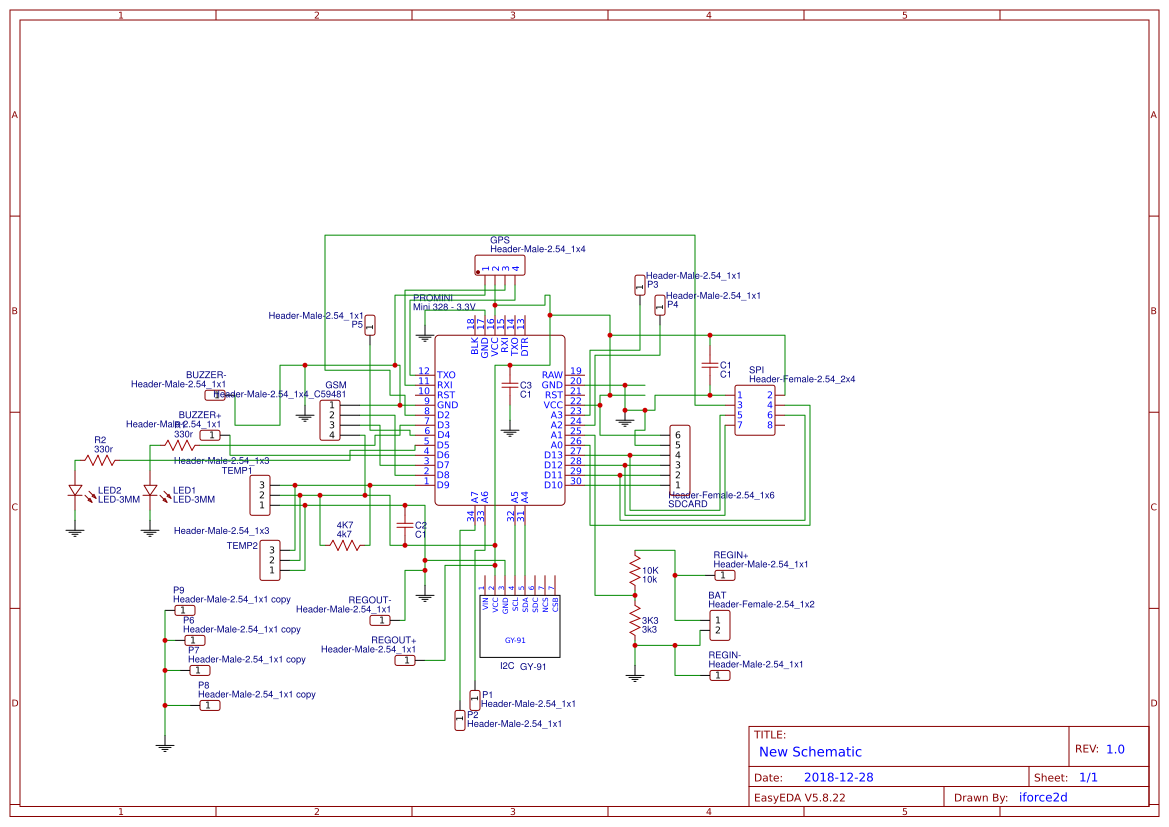Select the GPS header symbol
Screen dimensions: 1169x827
498,263
